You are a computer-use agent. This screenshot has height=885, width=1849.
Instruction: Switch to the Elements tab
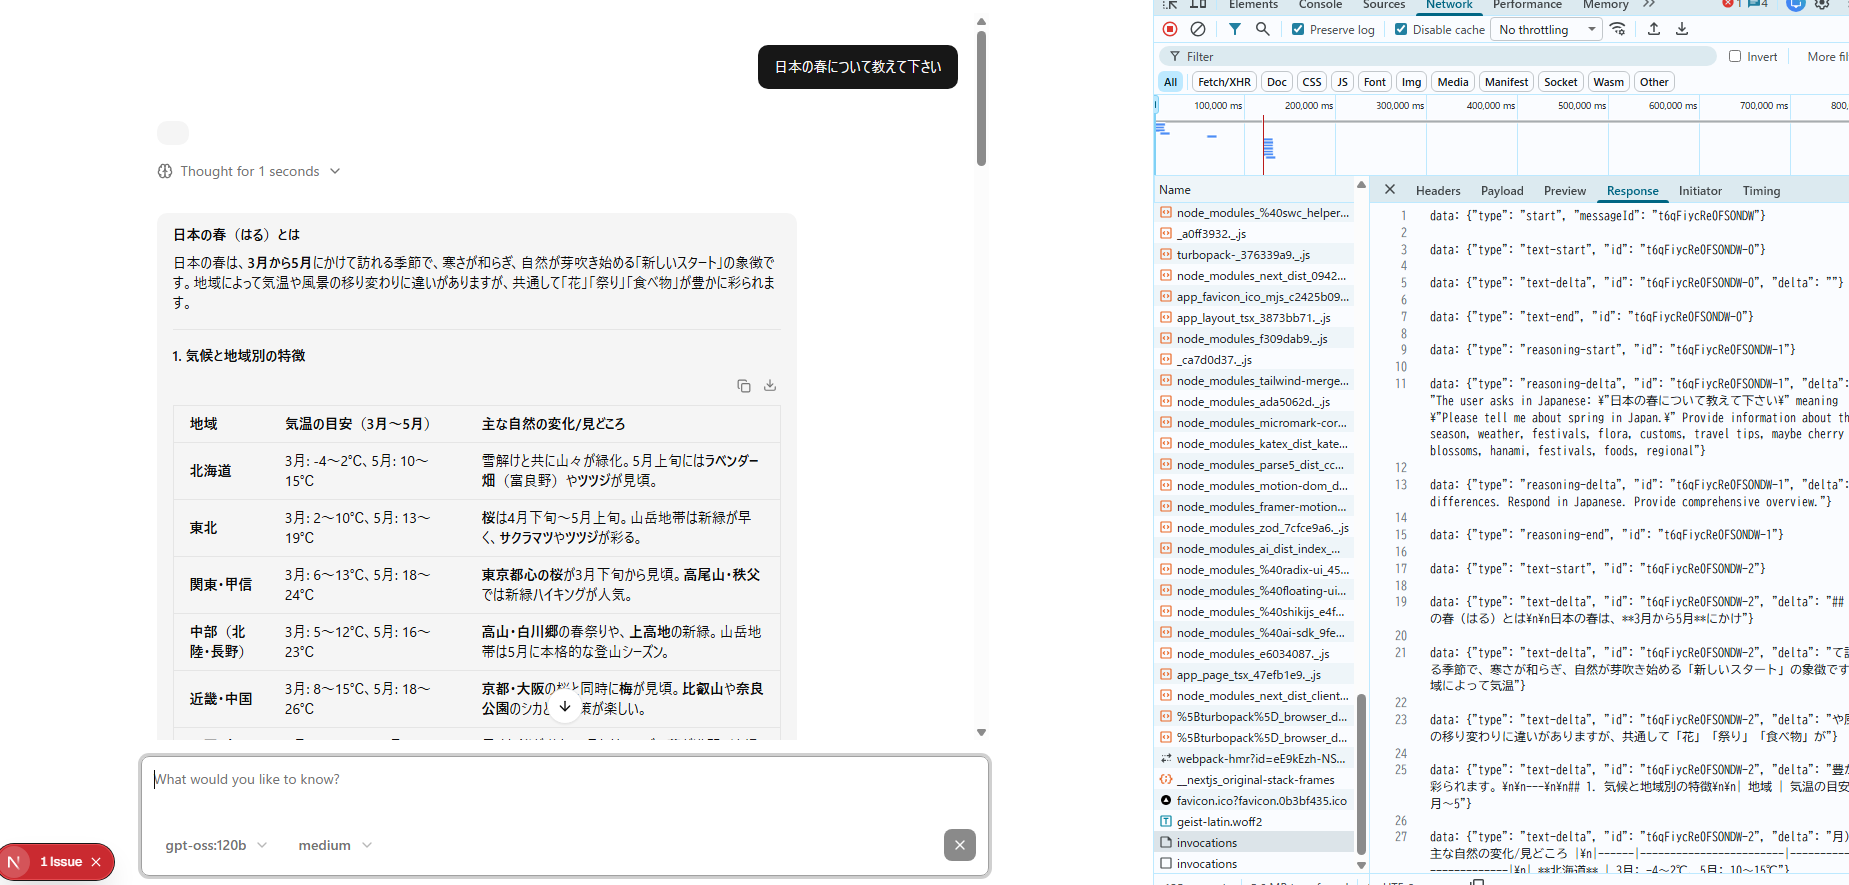[1253, 5]
